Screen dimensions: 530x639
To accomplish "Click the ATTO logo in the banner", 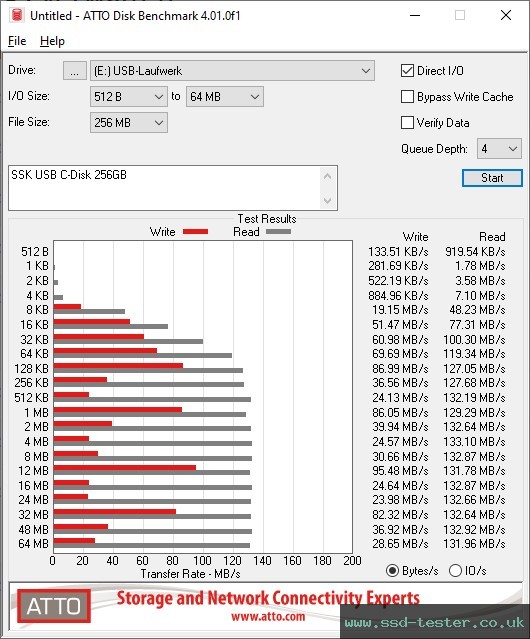I will 53,606.
